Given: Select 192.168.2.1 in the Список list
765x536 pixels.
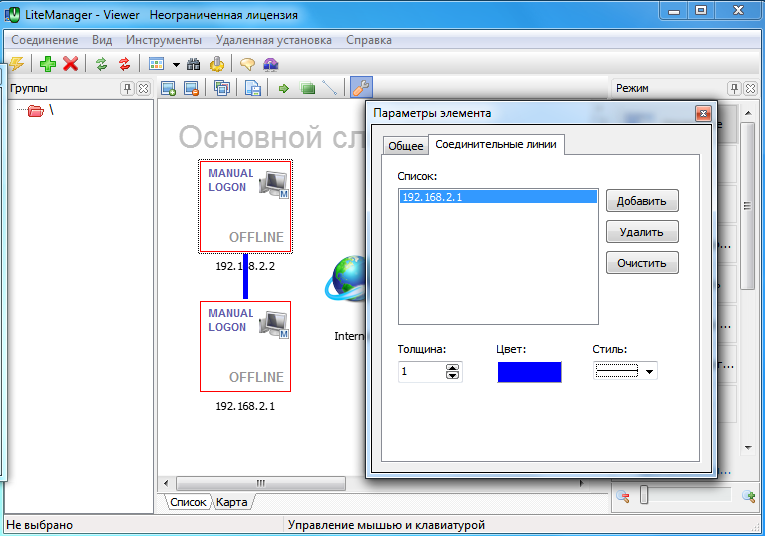Looking at the screenshot, I should coord(498,197).
